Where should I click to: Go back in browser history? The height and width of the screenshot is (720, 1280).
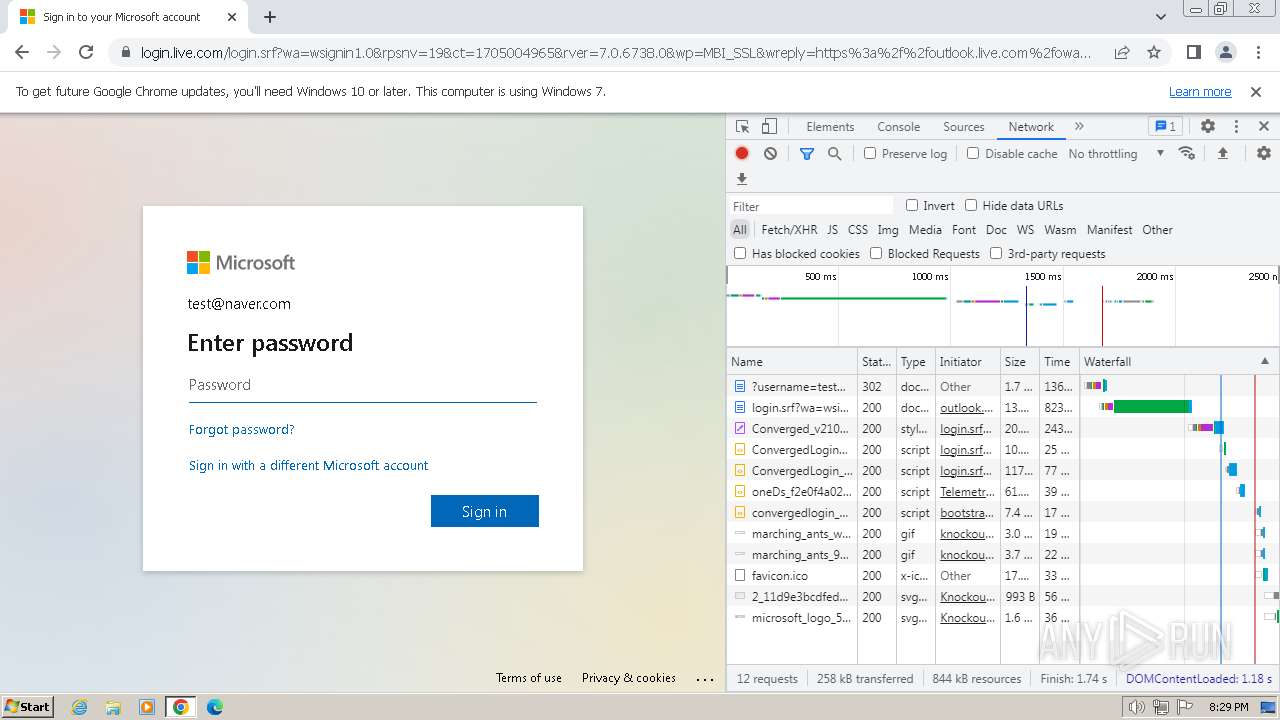point(22,52)
